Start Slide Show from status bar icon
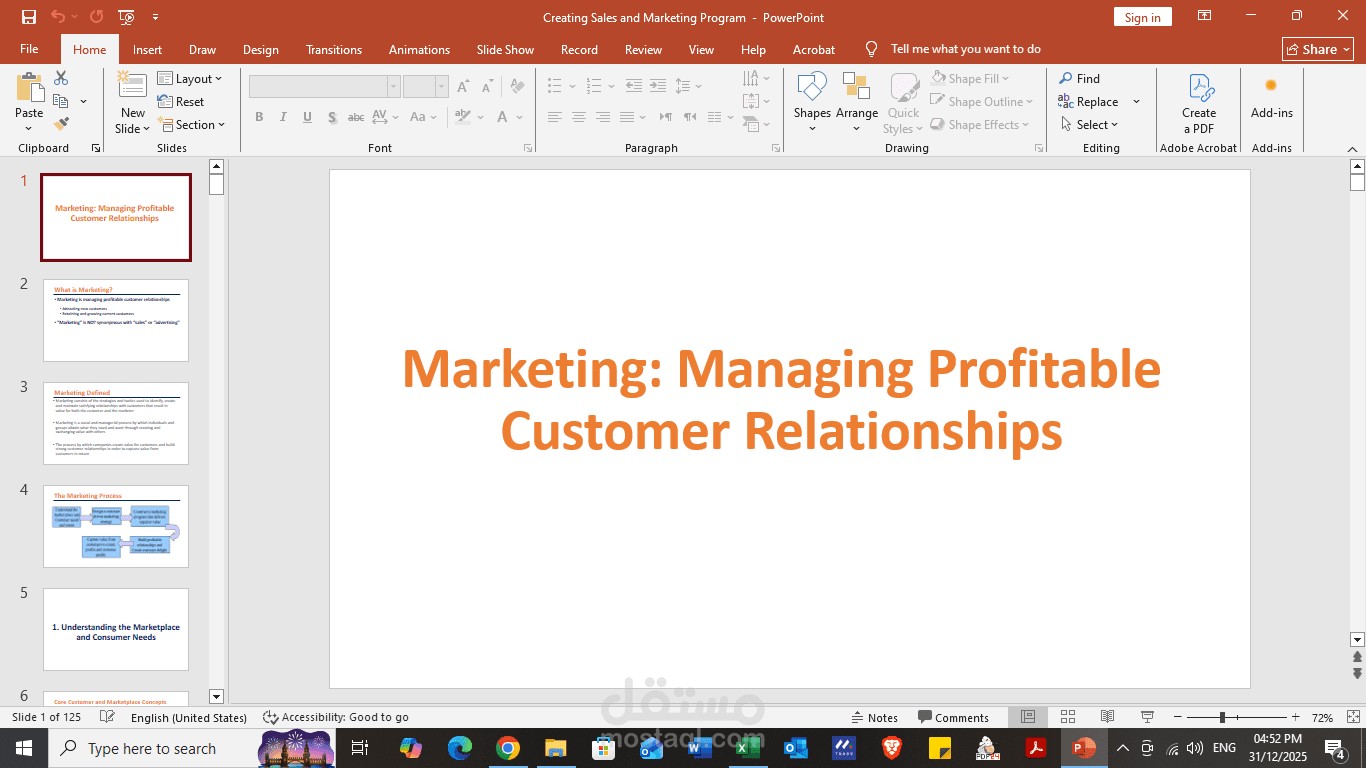Image resolution: width=1366 pixels, height=768 pixels. click(1147, 717)
